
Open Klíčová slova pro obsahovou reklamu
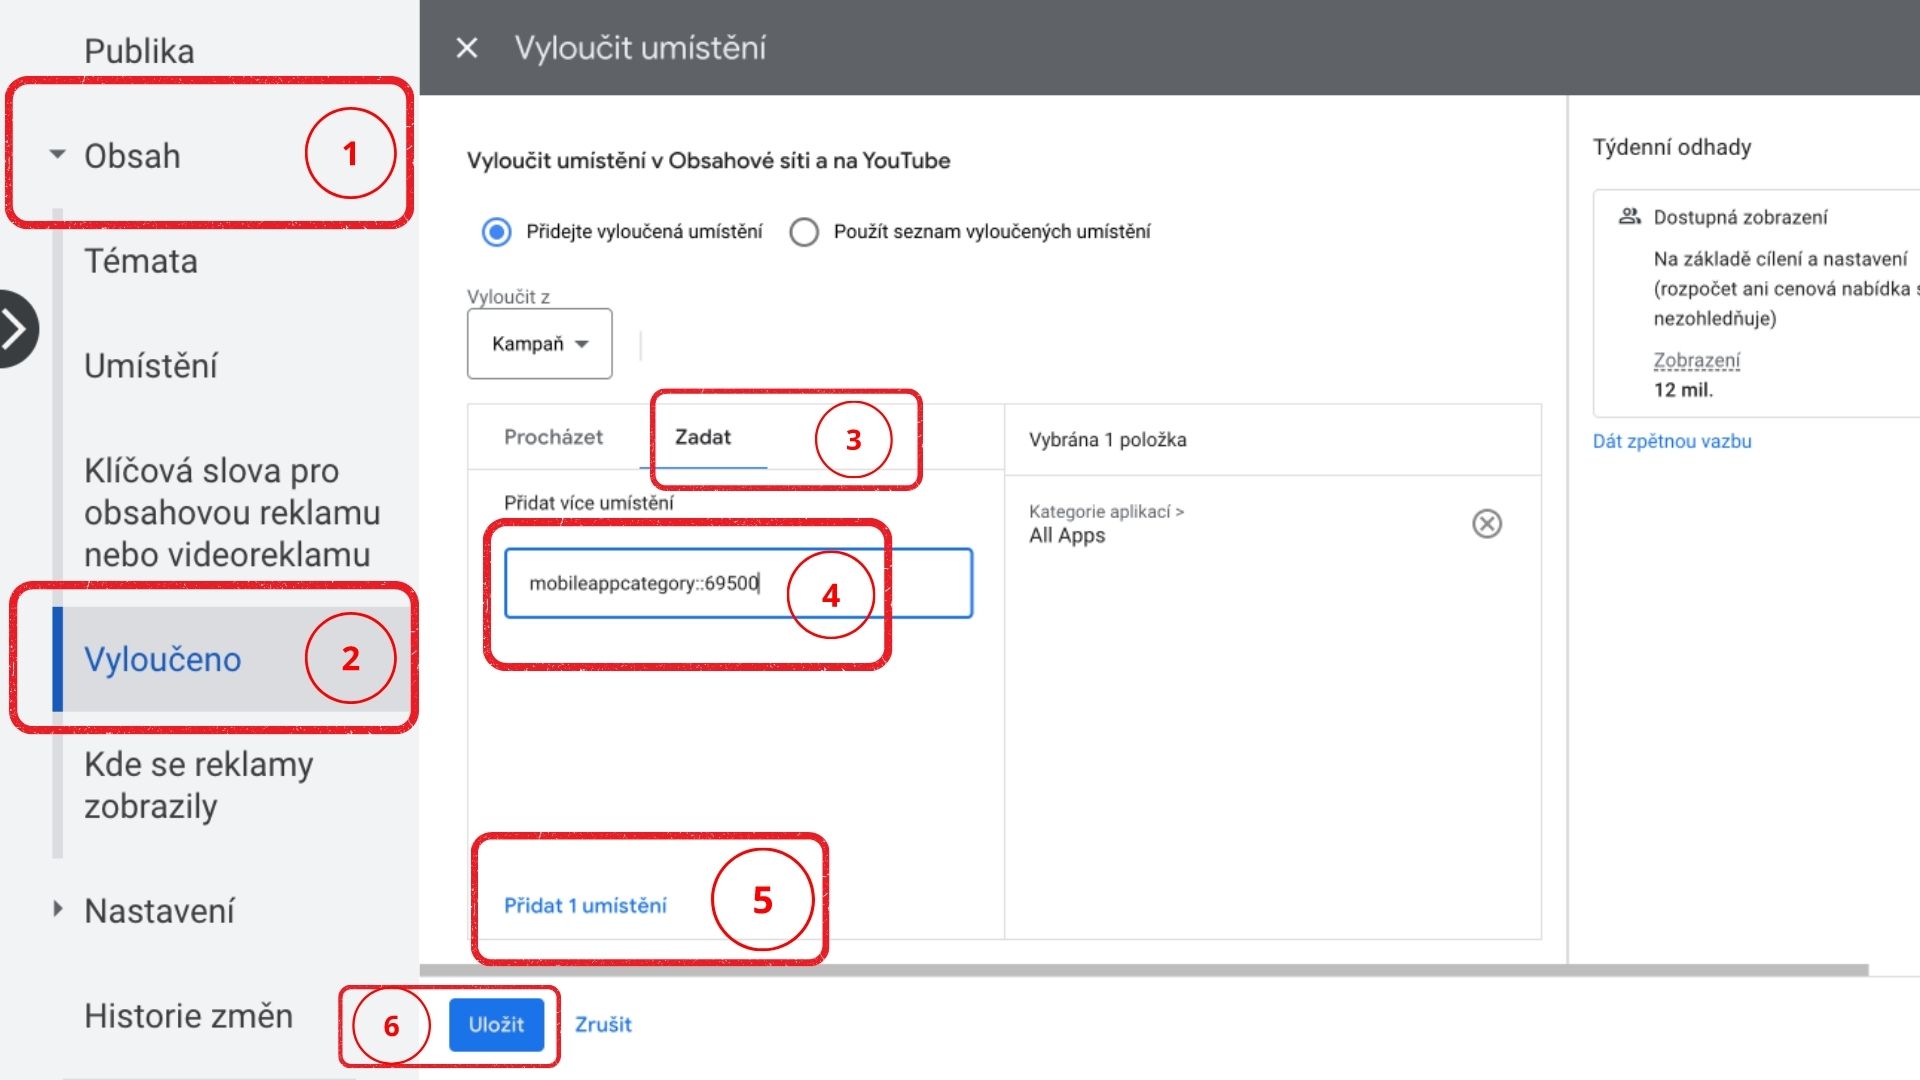[x=232, y=512]
